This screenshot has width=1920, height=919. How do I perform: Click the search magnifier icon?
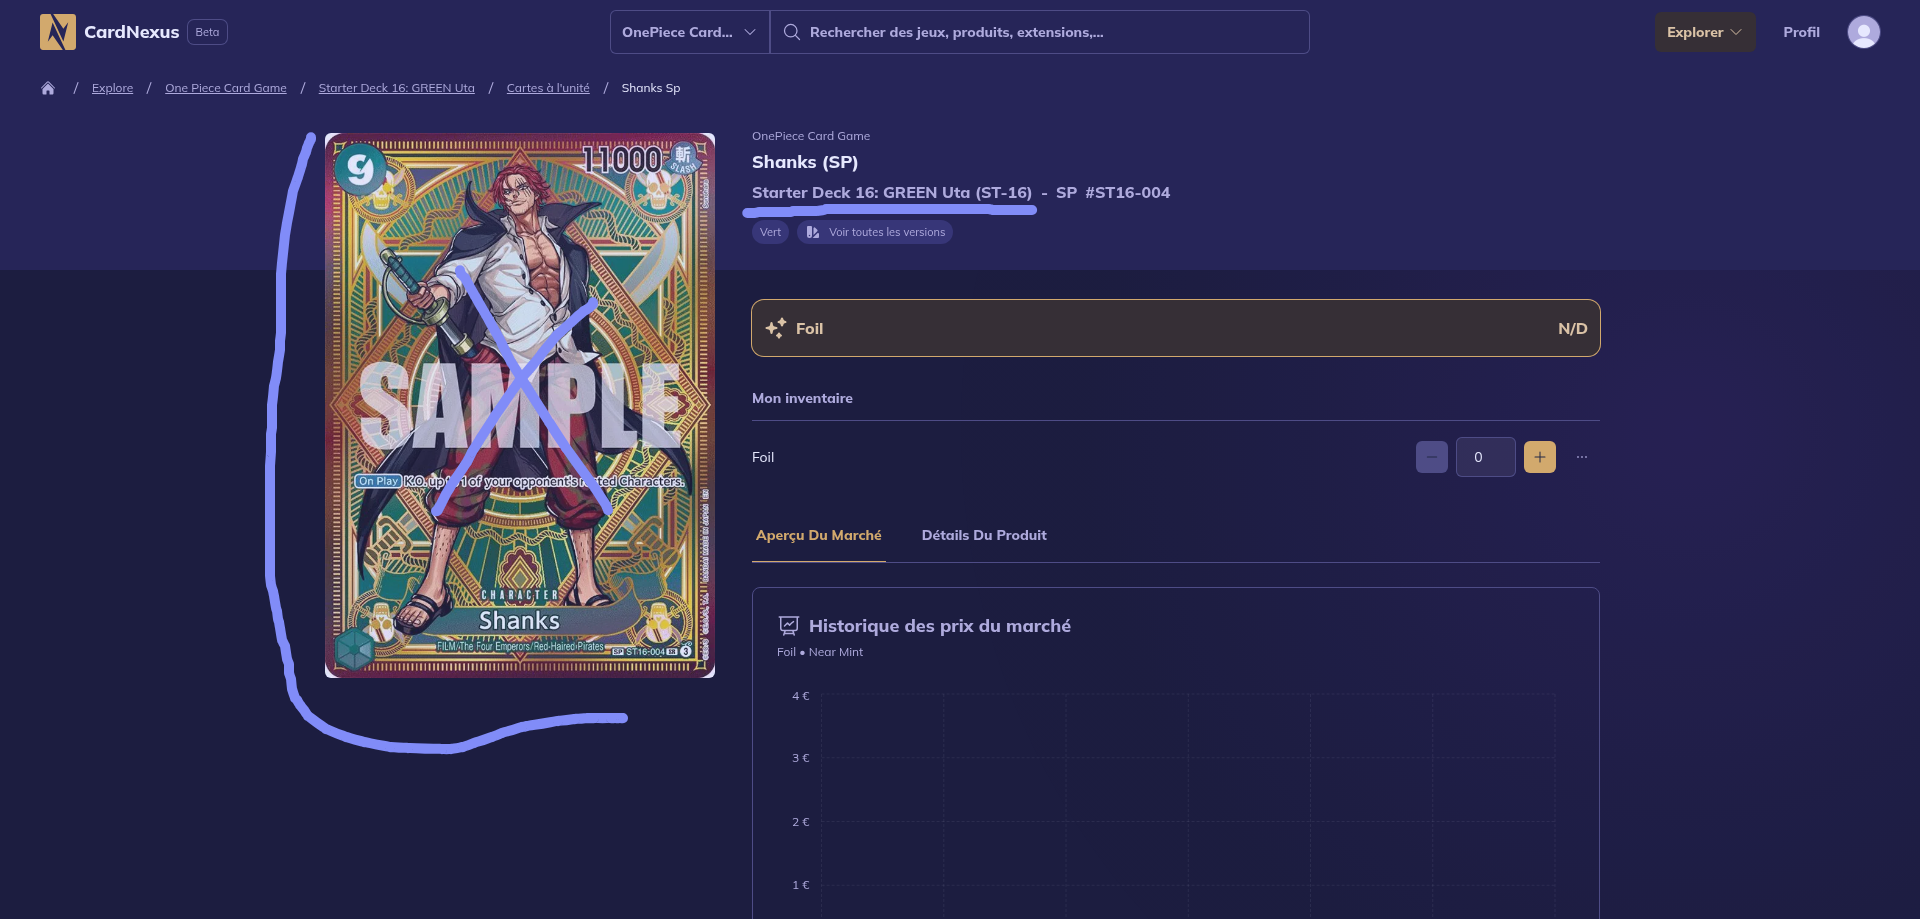tap(791, 32)
